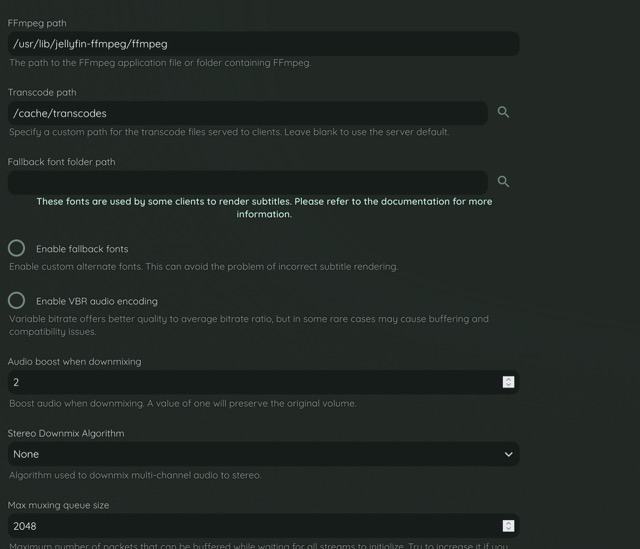Image resolution: width=640 pixels, height=549 pixels.
Task: Focus the transcode path input box
Action: [247, 113]
